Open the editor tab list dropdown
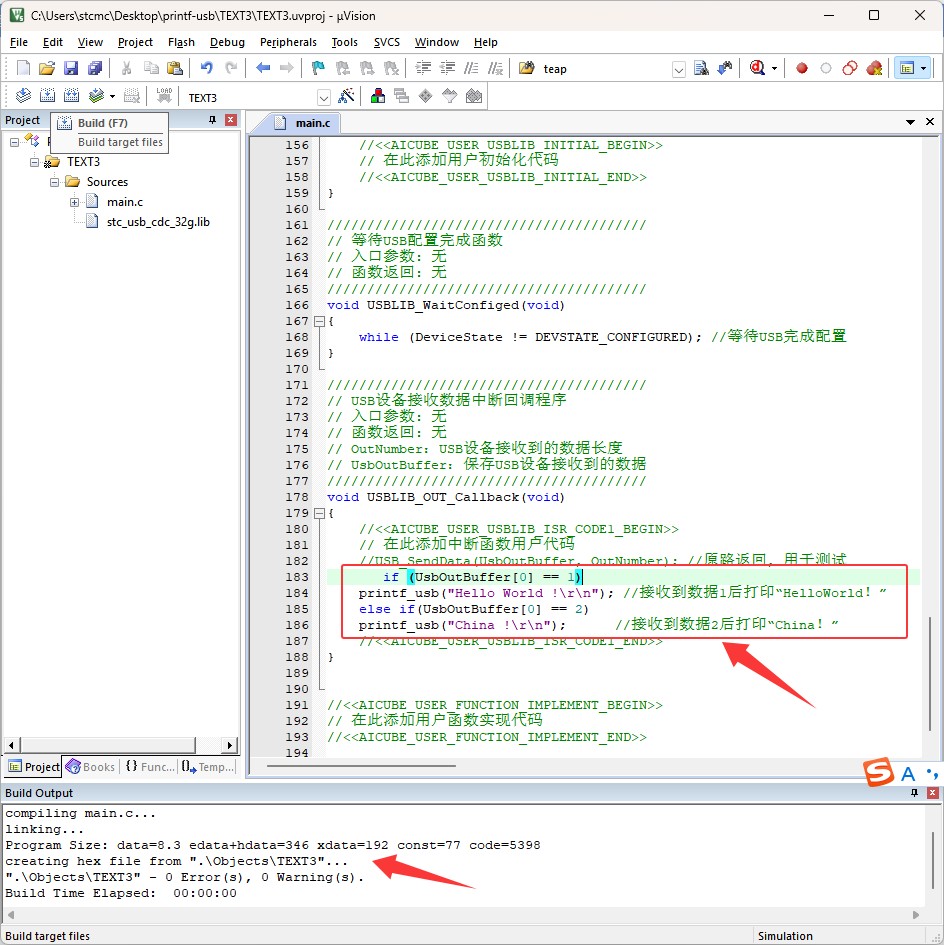Screen dimensions: 944x945 click(910, 122)
